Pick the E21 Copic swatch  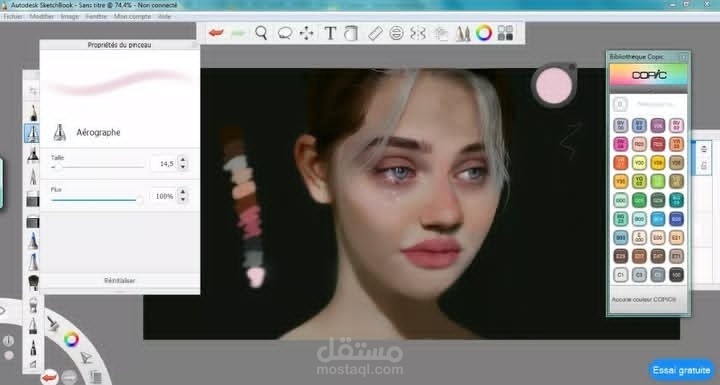click(x=676, y=237)
